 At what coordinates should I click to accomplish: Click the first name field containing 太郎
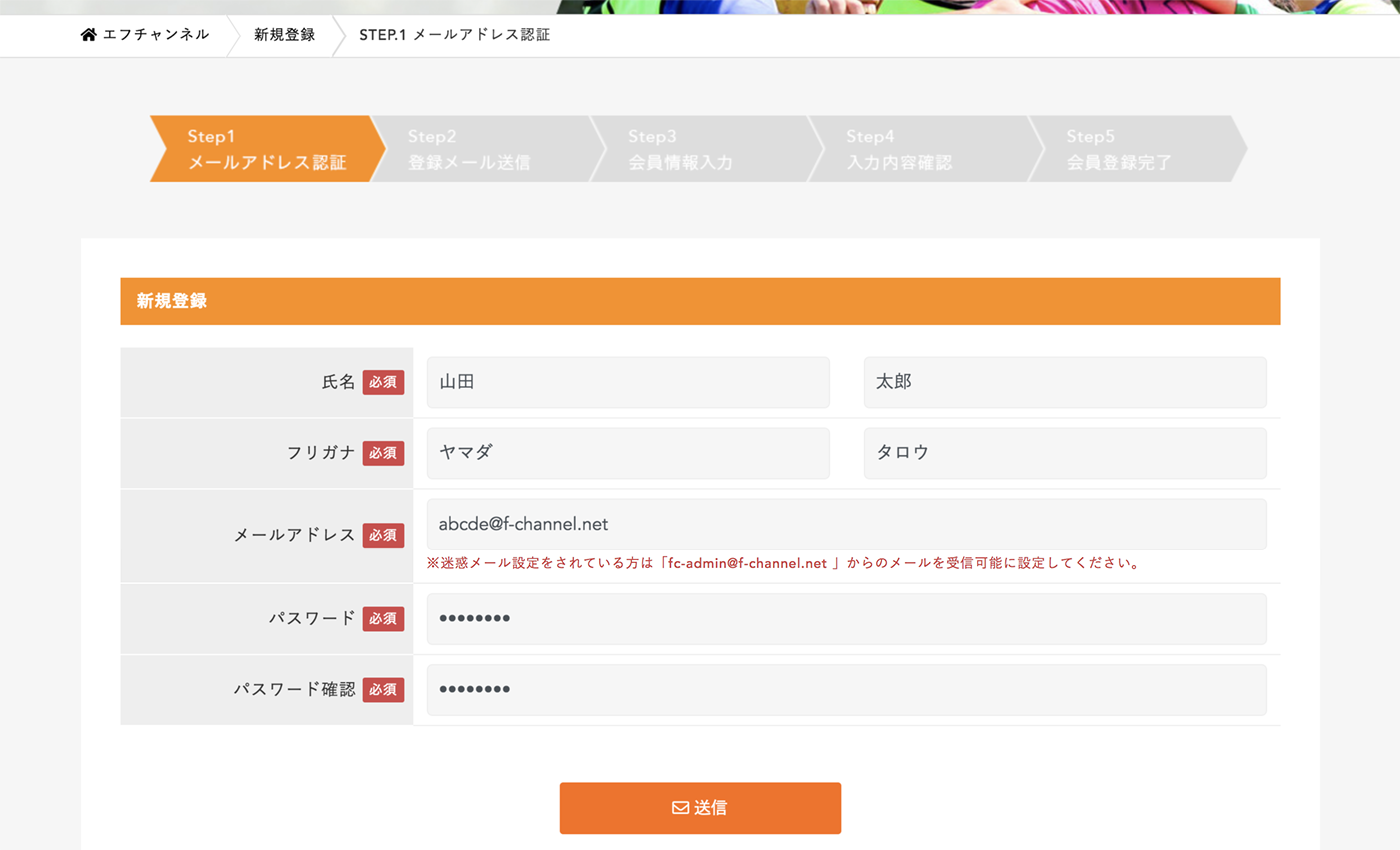1064,382
